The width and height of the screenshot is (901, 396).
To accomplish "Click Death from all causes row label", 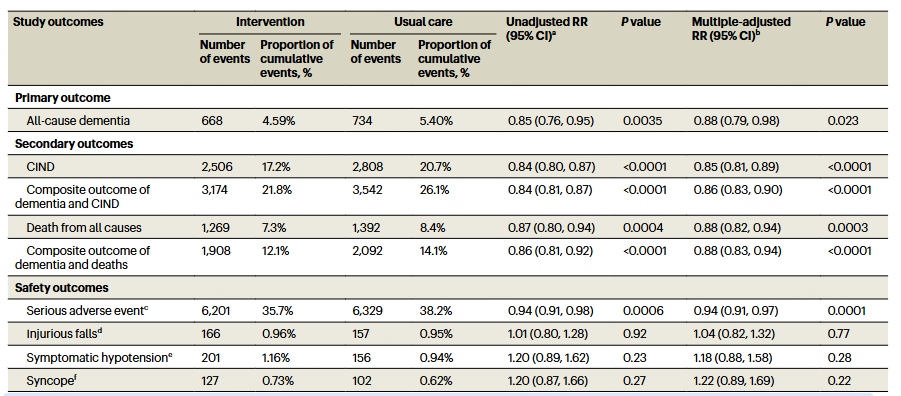I will pyautogui.click(x=76, y=228).
